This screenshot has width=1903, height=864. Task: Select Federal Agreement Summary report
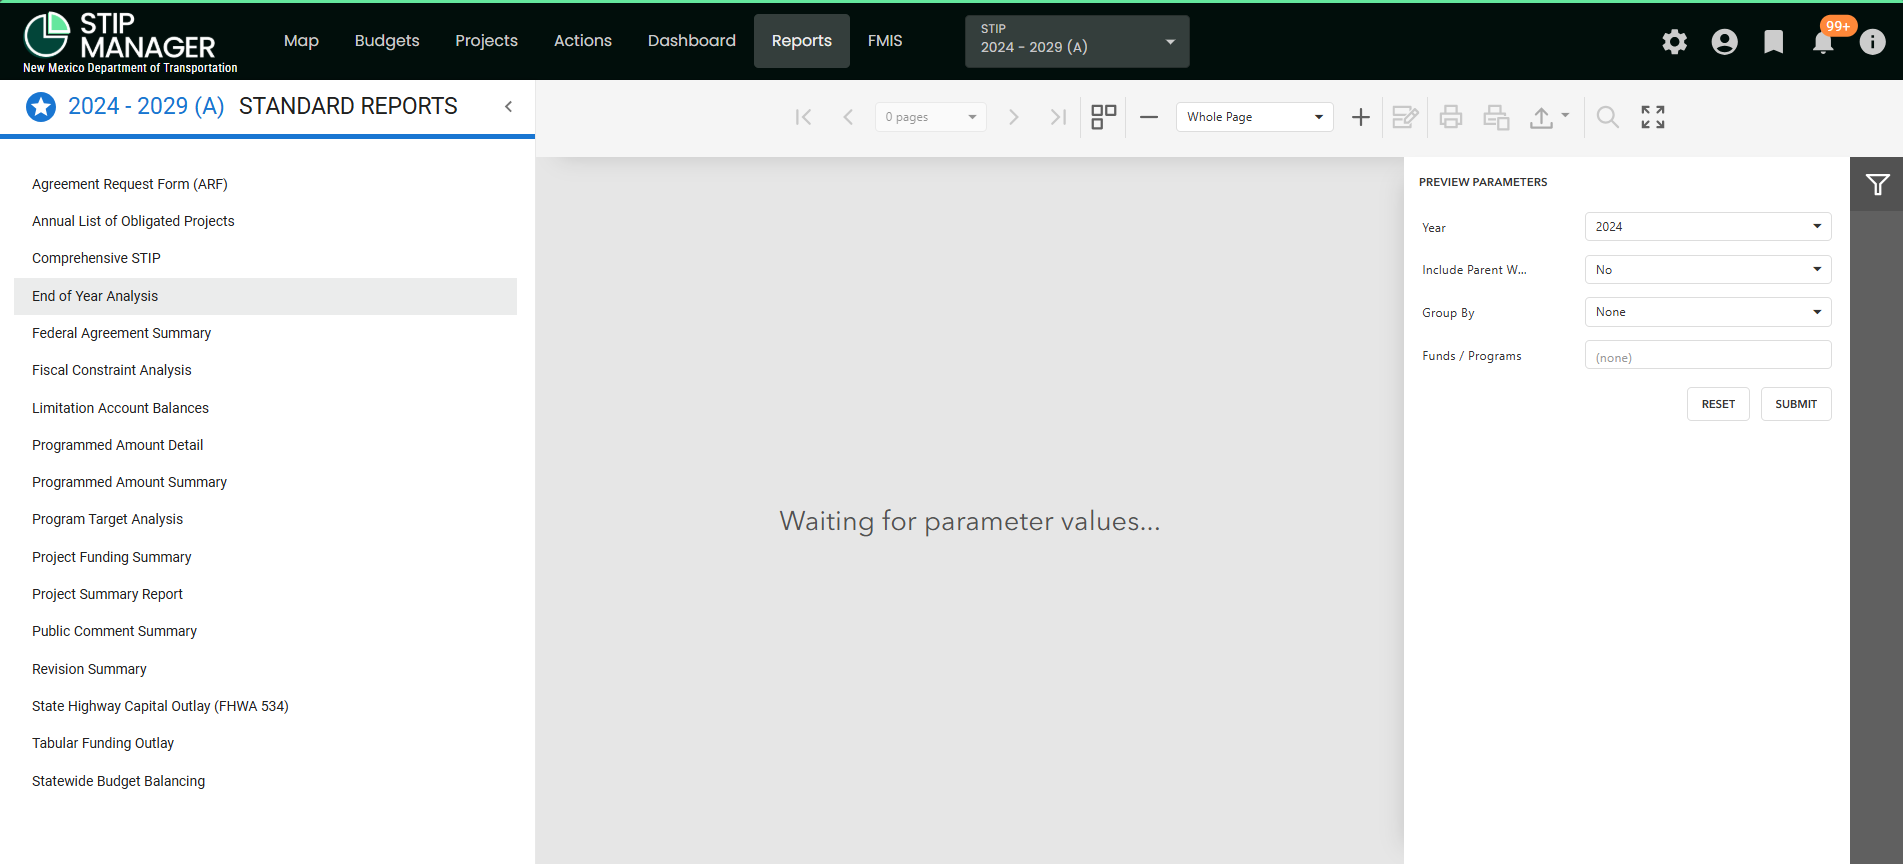click(265, 333)
